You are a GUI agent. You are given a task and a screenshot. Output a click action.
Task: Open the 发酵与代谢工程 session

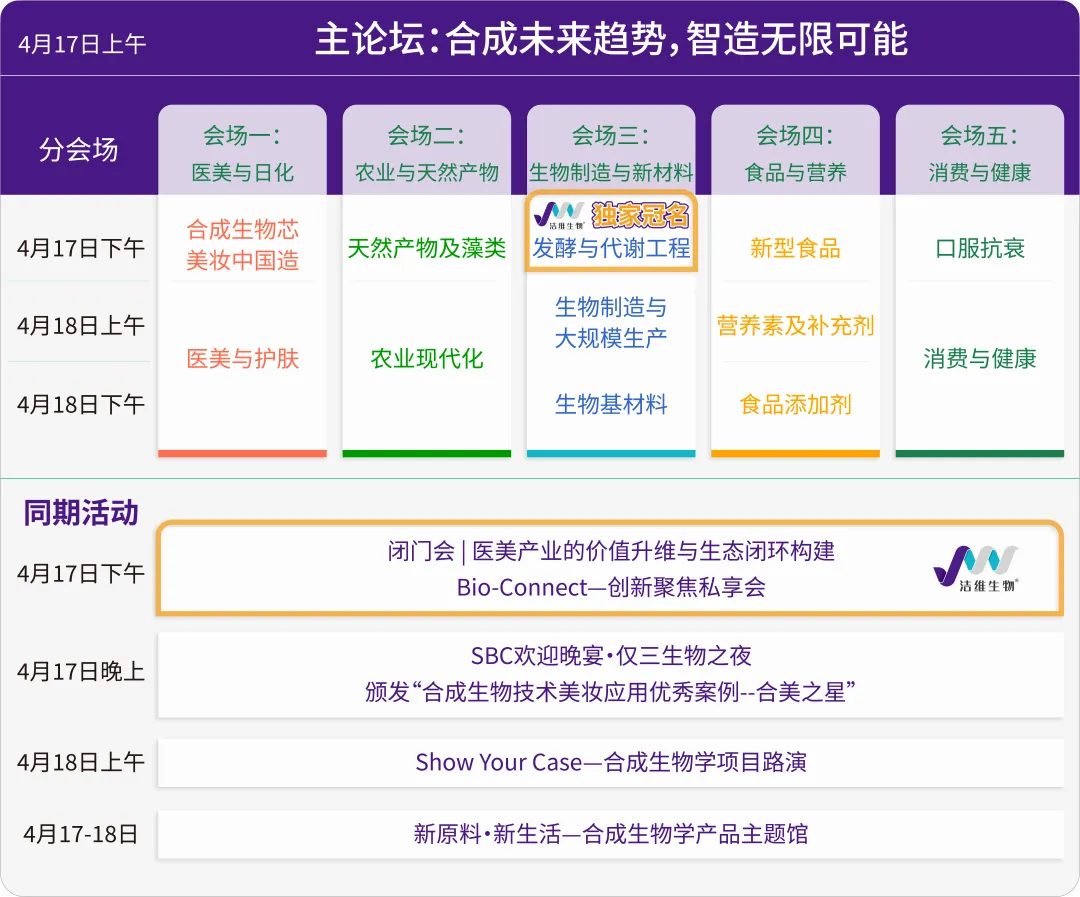(611, 248)
